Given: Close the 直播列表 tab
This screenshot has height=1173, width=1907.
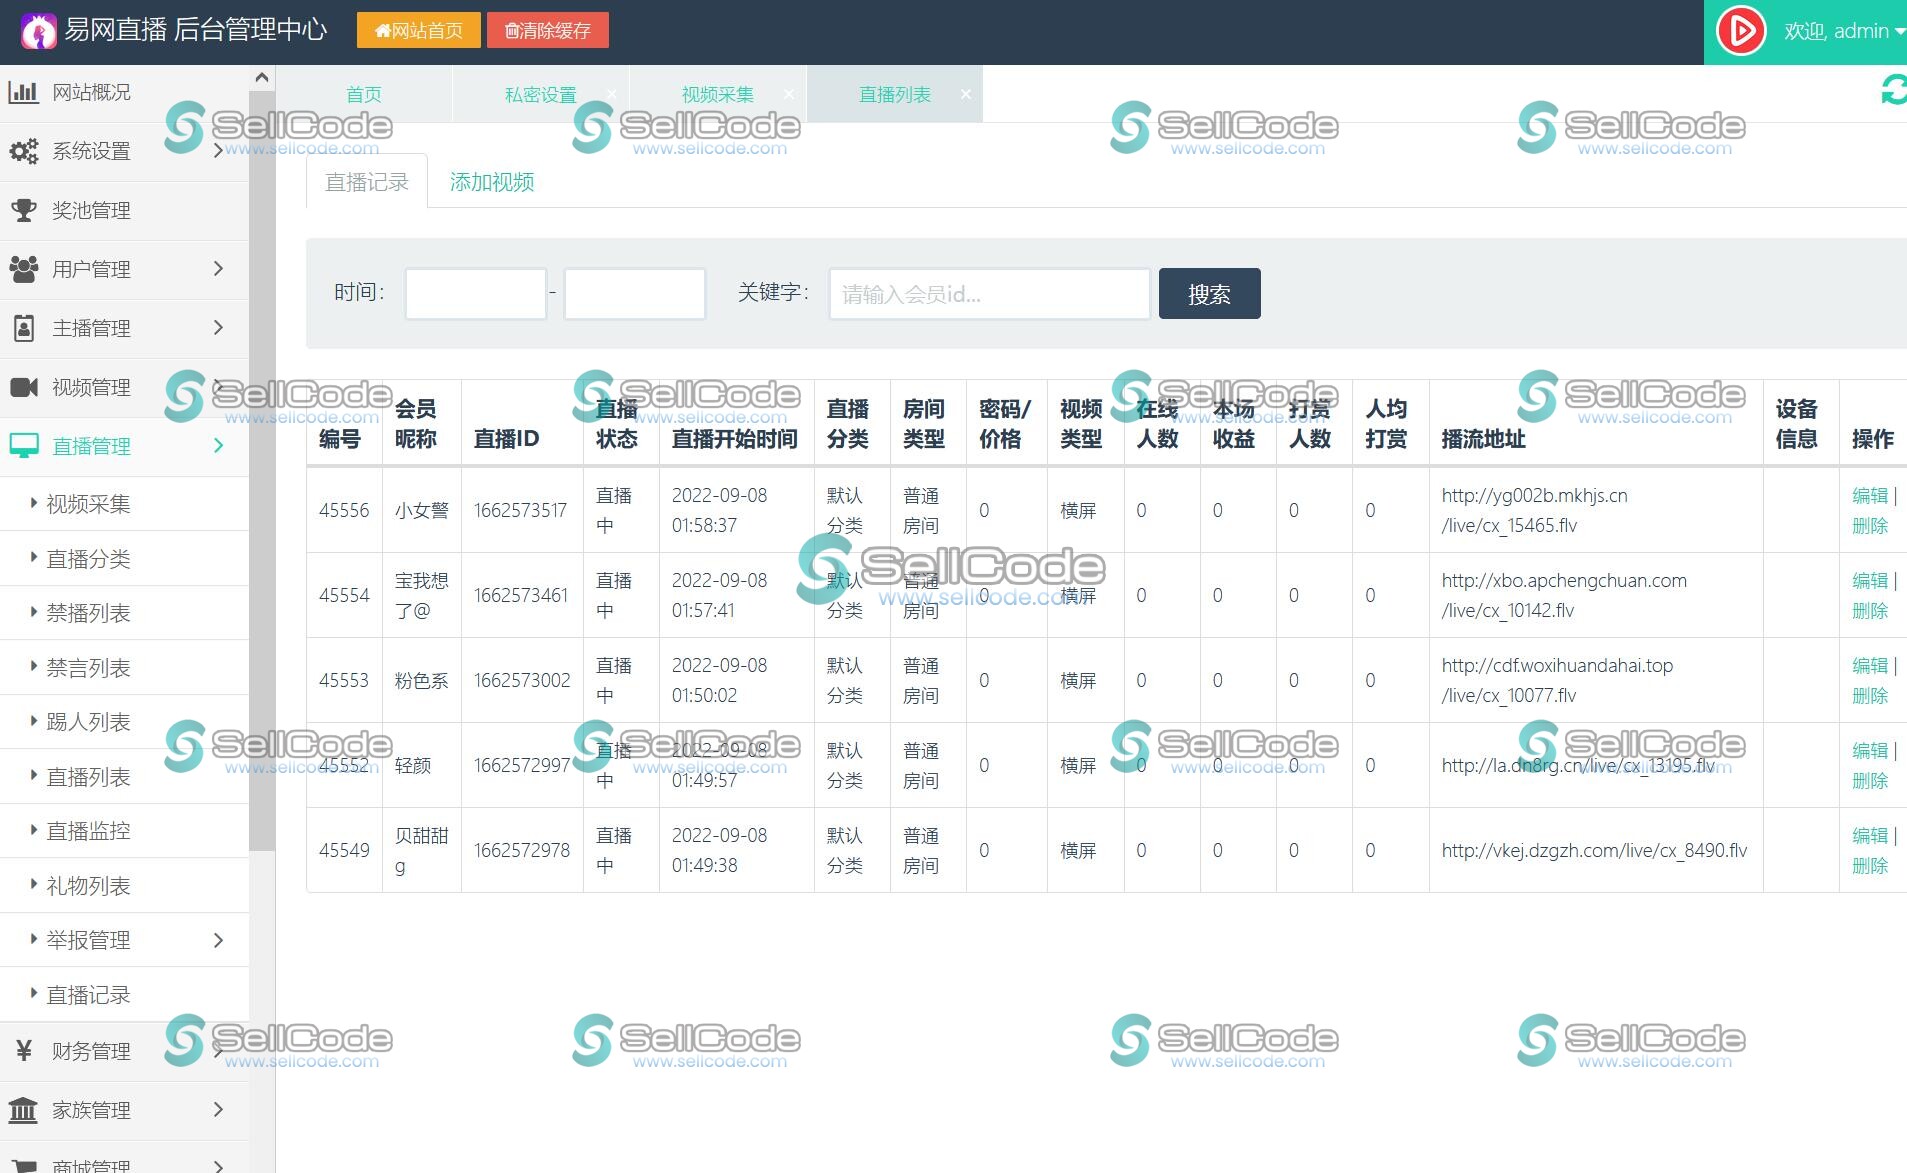Looking at the screenshot, I should [x=965, y=94].
